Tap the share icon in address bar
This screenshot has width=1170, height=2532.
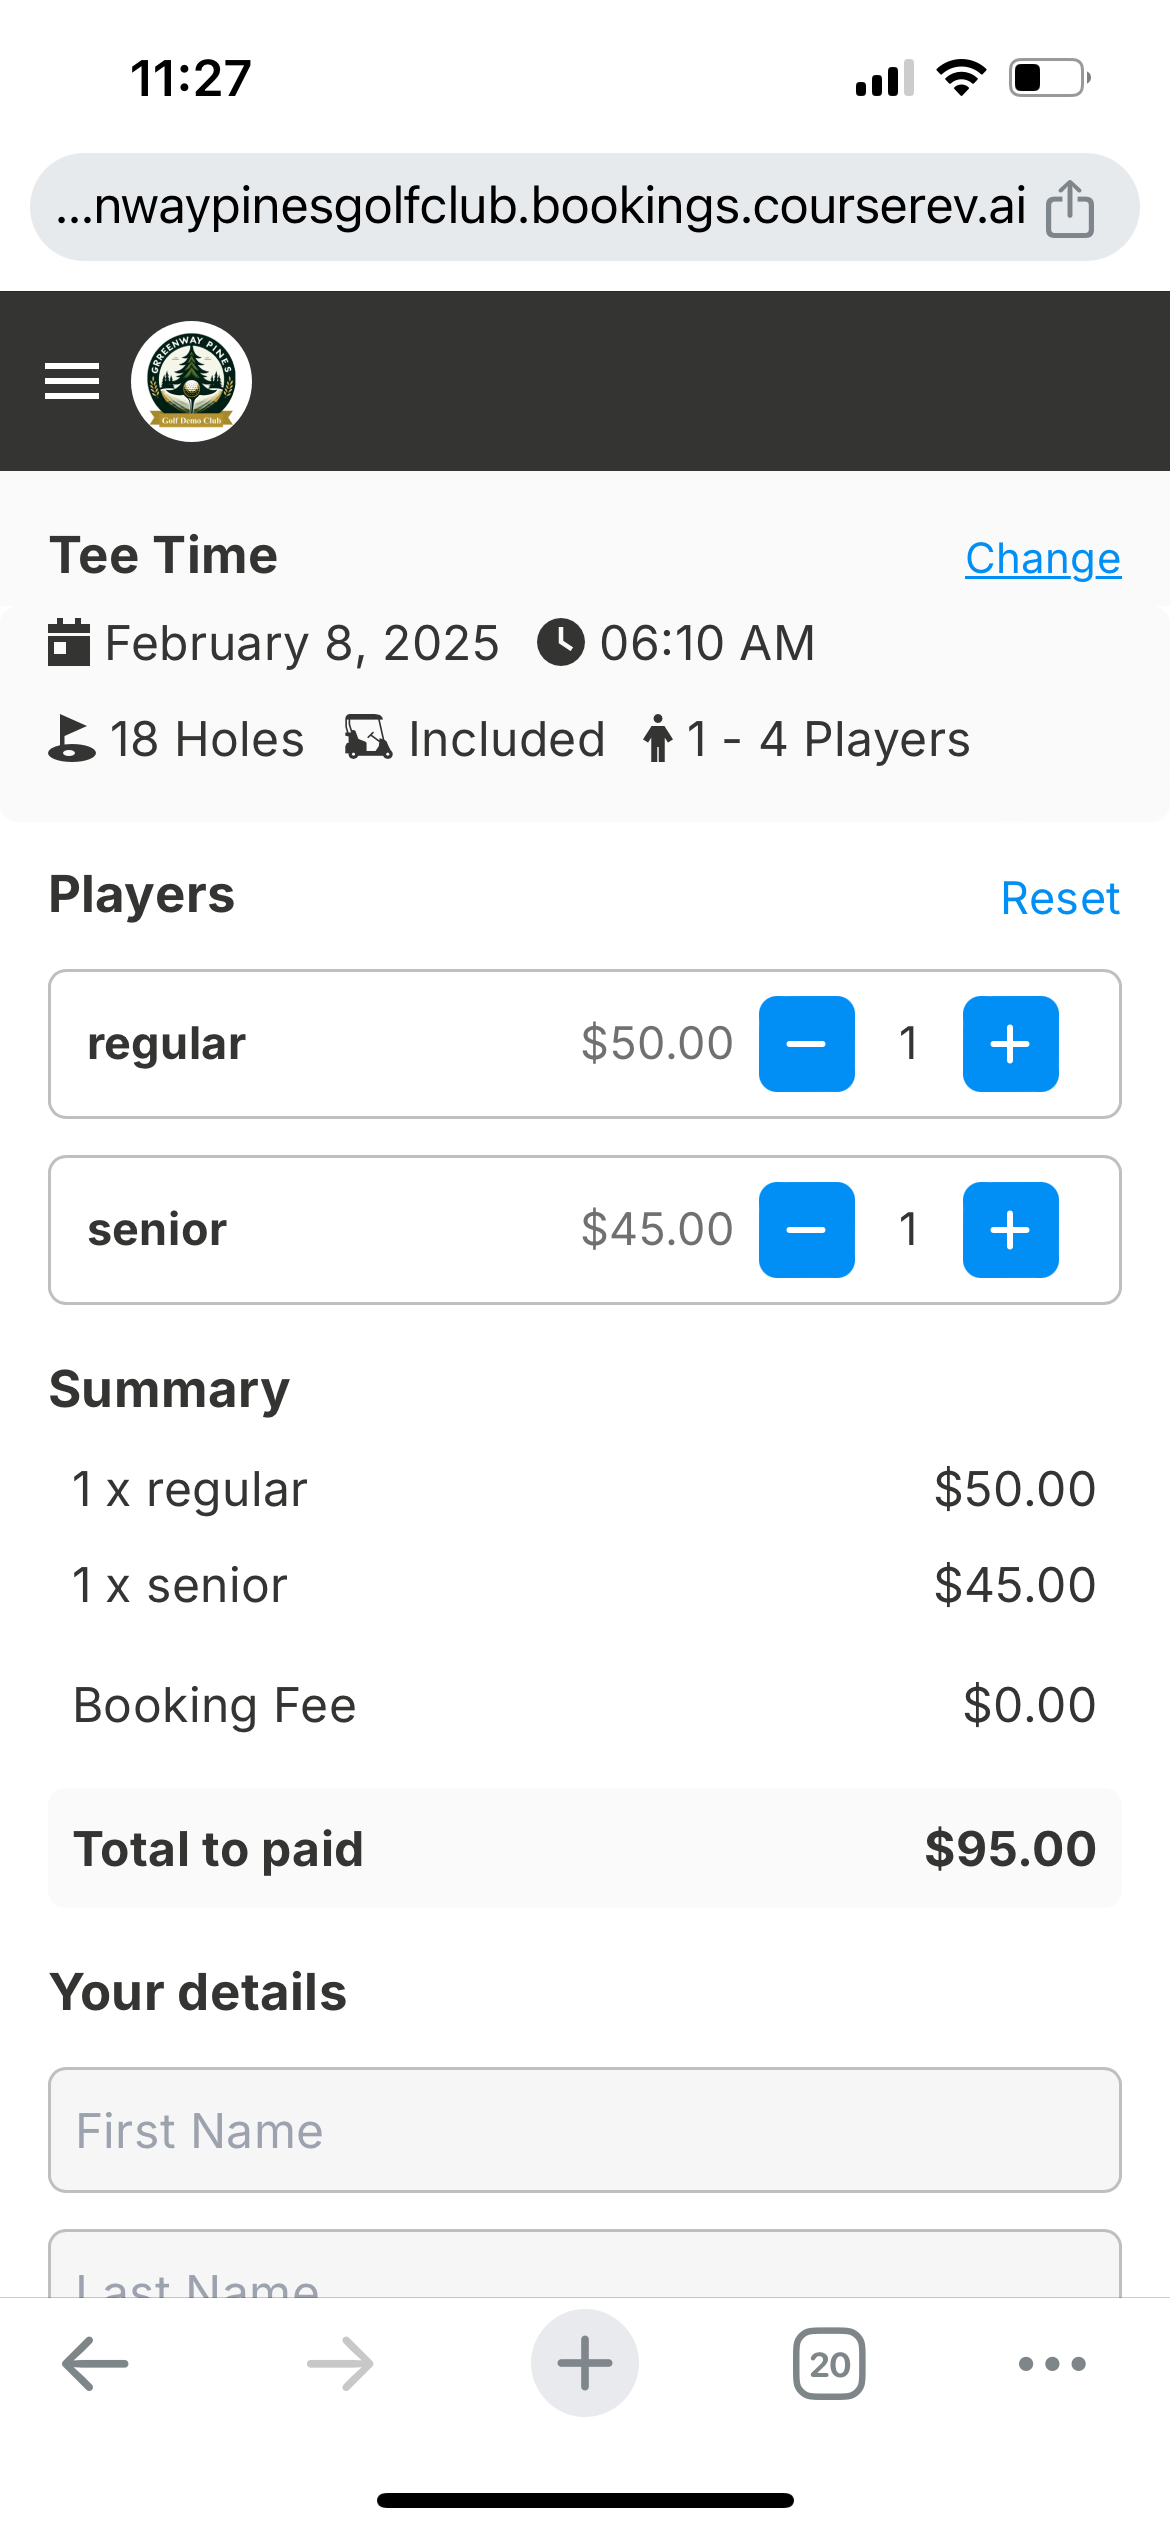[1069, 208]
